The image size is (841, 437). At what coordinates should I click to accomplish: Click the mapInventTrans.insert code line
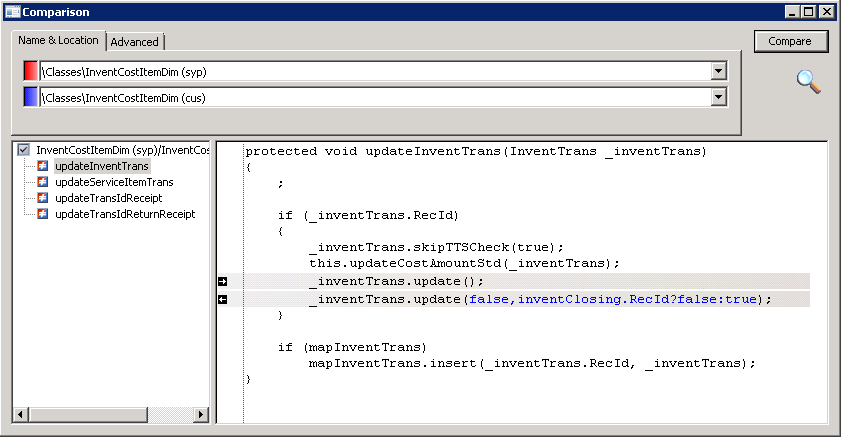[x=532, y=364]
